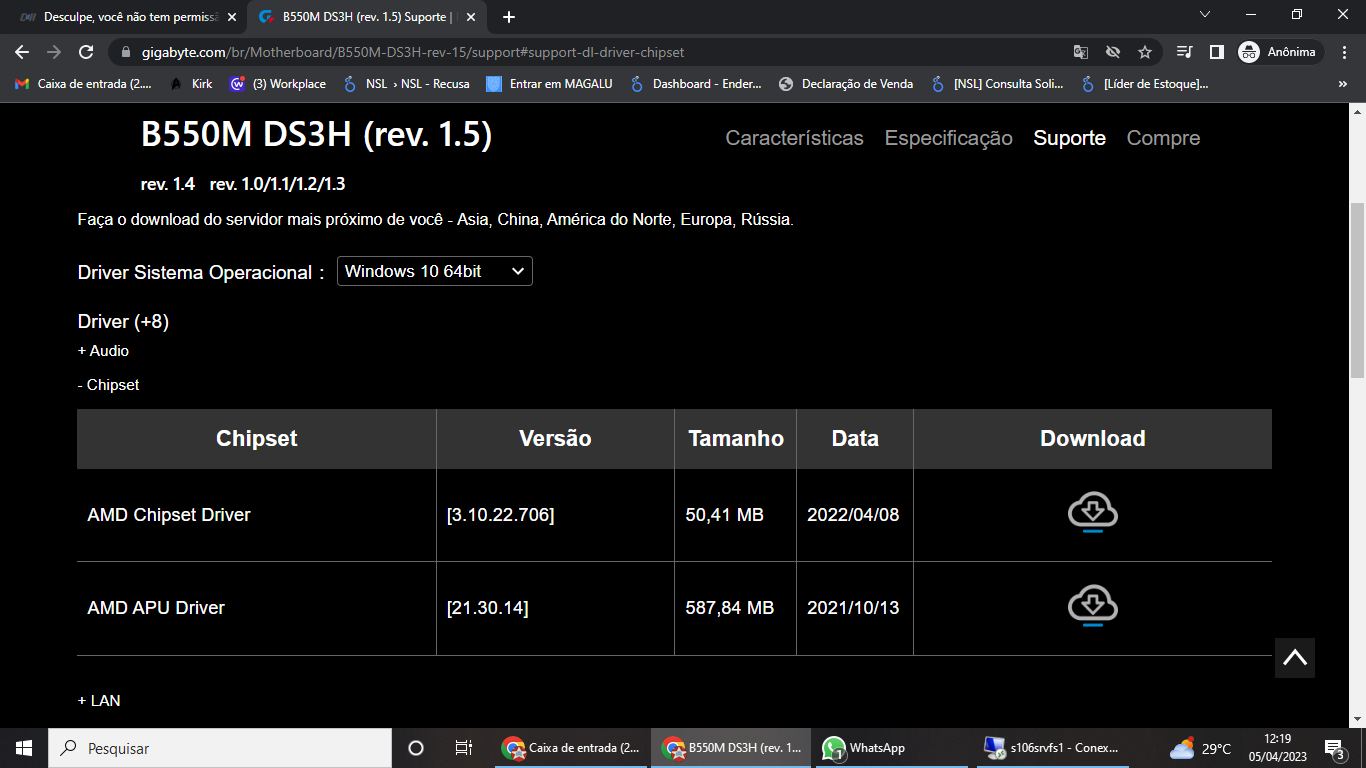
Task: Open the Windows Start menu
Action: click(24, 748)
